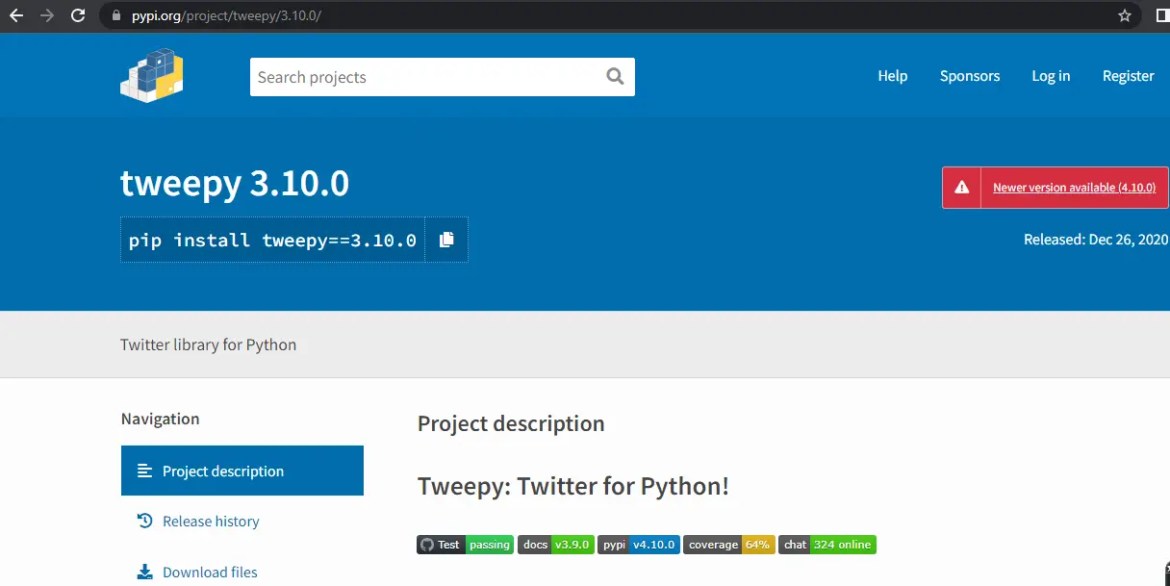The image size is (1170, 586).
Task: Reload the PyPI tweepy page
Action: pyautogui.click(x=78, y=16)
